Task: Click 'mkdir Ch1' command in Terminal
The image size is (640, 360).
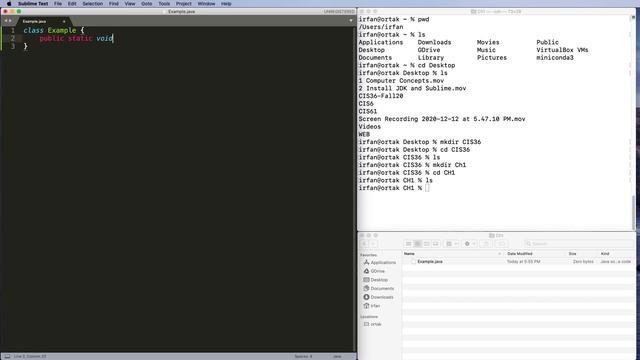Action: pyautogui.click(x=449, y=165)
